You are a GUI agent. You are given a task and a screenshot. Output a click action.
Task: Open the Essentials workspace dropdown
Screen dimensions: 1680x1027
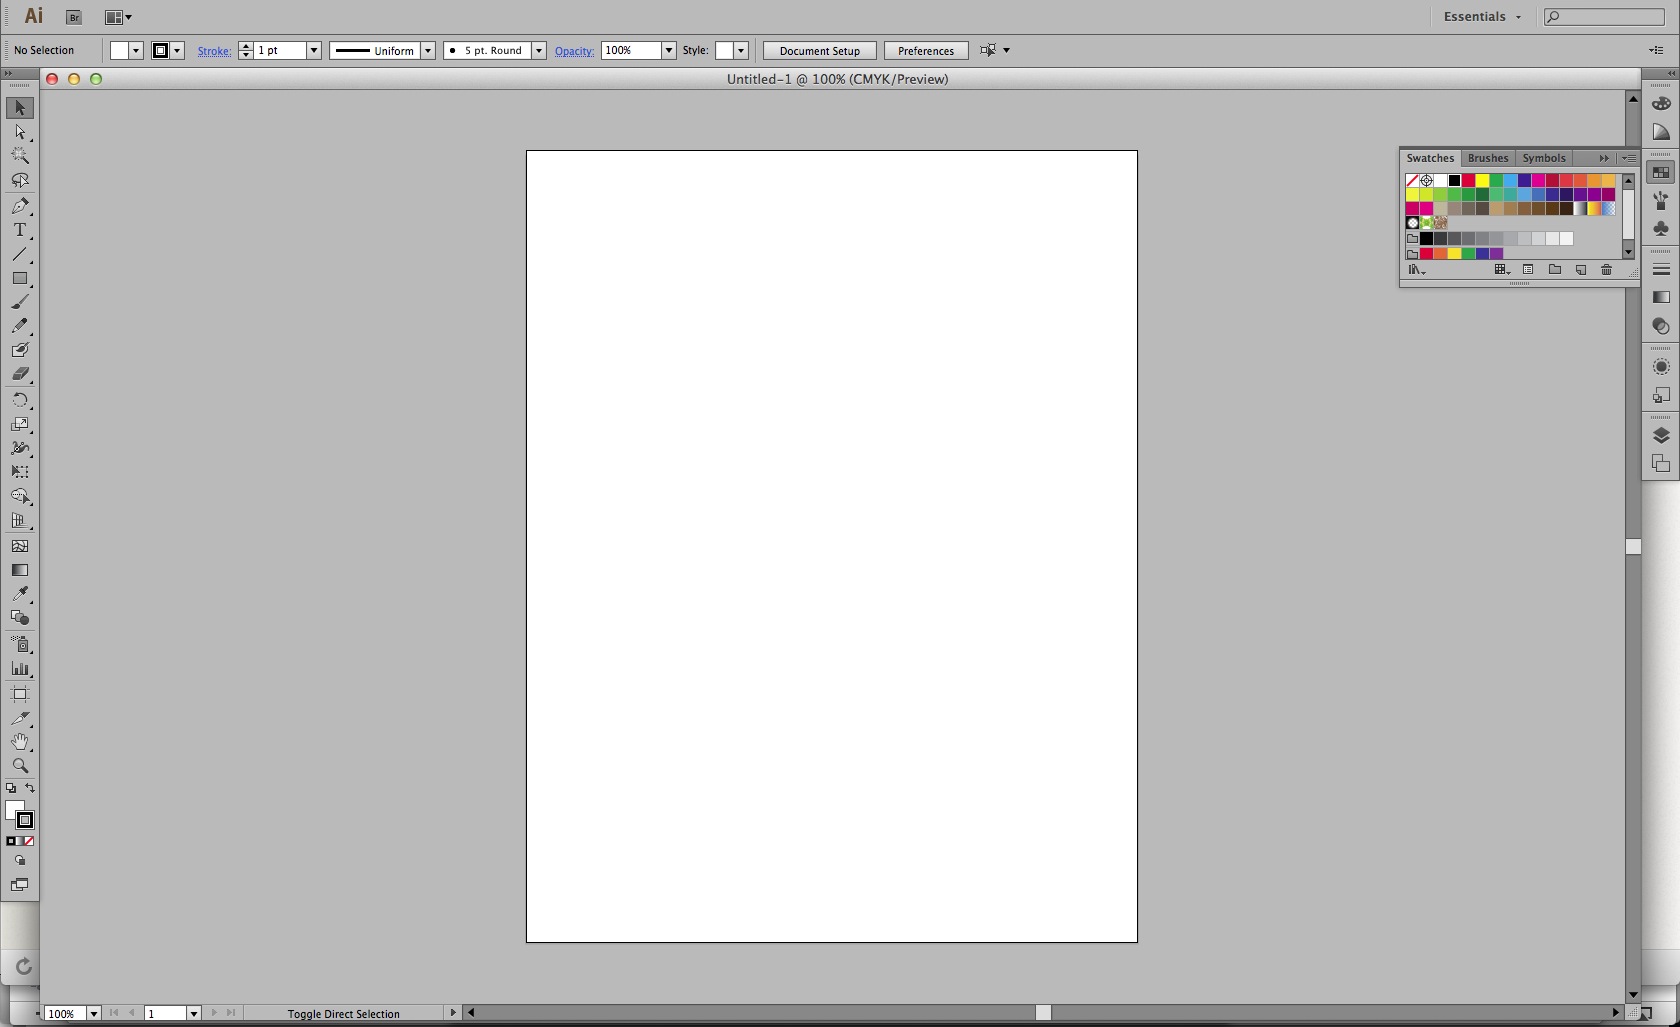(x=1482, y=17)
